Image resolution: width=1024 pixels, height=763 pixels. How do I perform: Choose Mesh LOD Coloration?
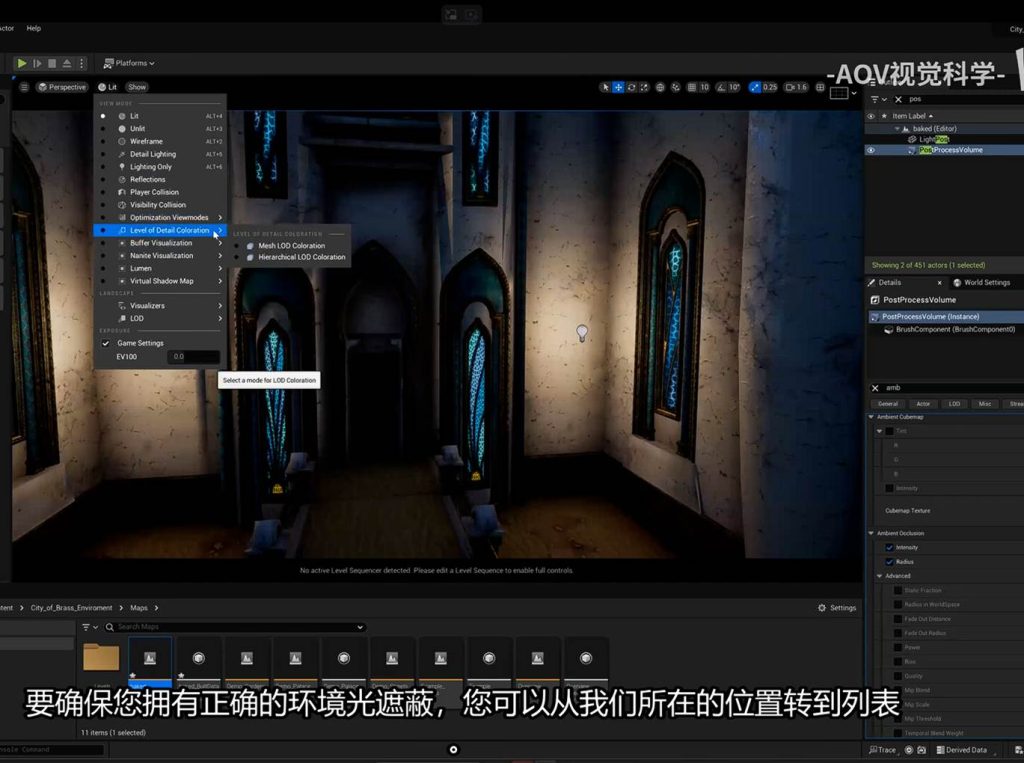[x=291, y=245]
